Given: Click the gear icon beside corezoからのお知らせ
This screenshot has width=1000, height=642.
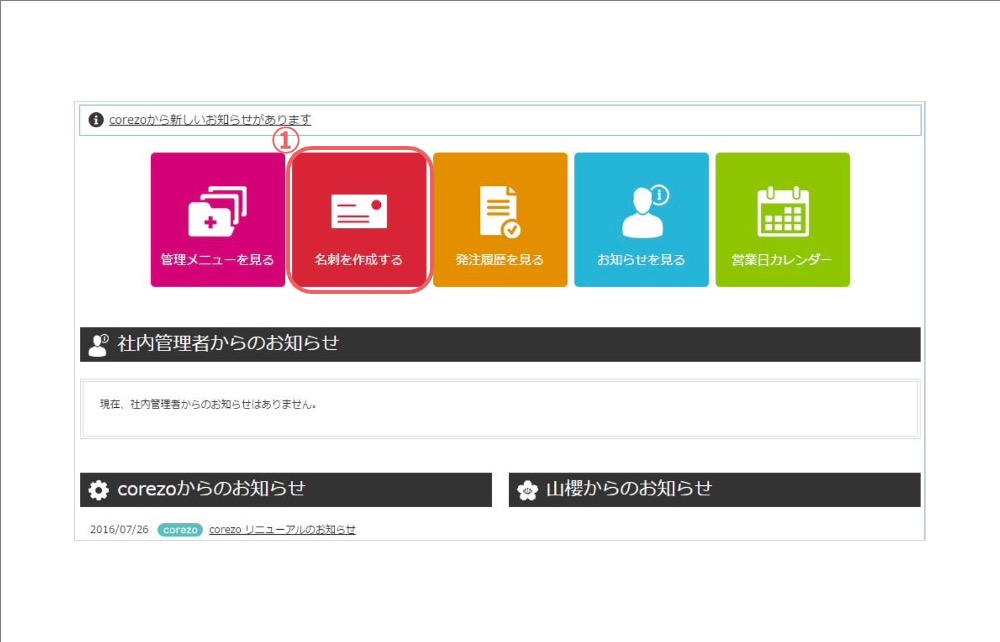Looking at the screenshot, I should pyautogui.click(x=98, y=490).
